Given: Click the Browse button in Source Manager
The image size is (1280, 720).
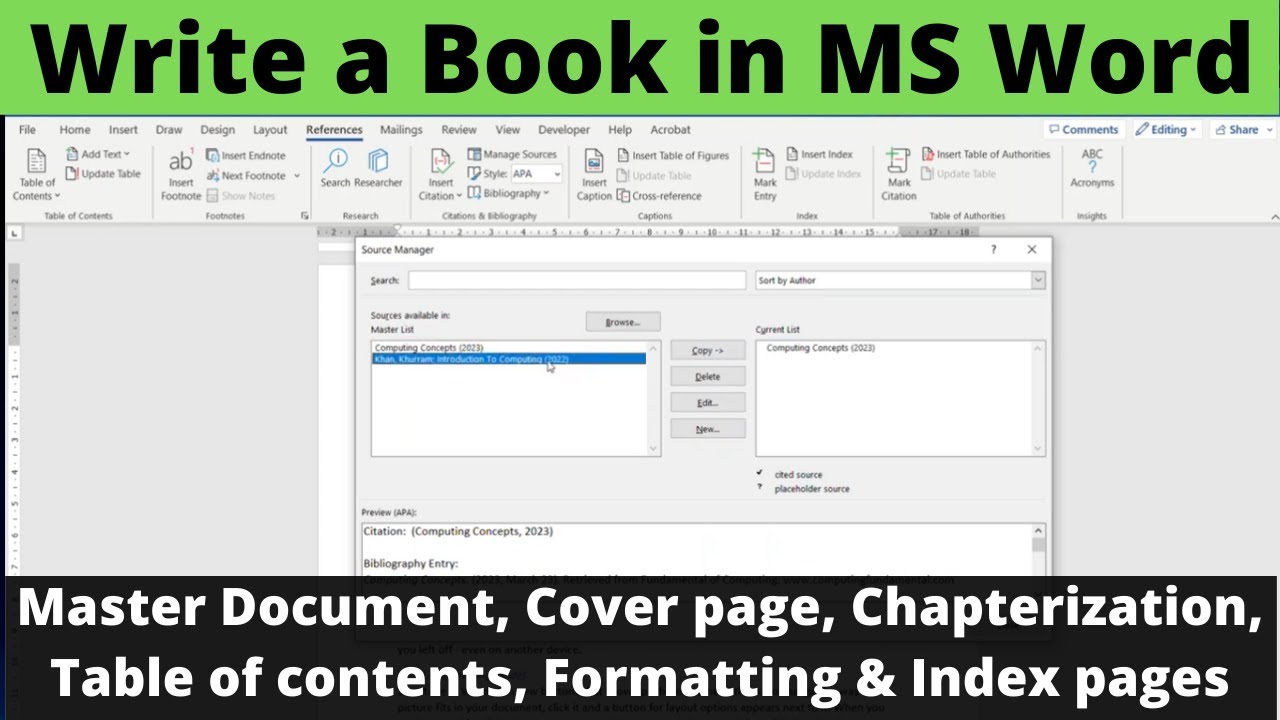Looking at the screenshot, I should click(x=623, y=321).
